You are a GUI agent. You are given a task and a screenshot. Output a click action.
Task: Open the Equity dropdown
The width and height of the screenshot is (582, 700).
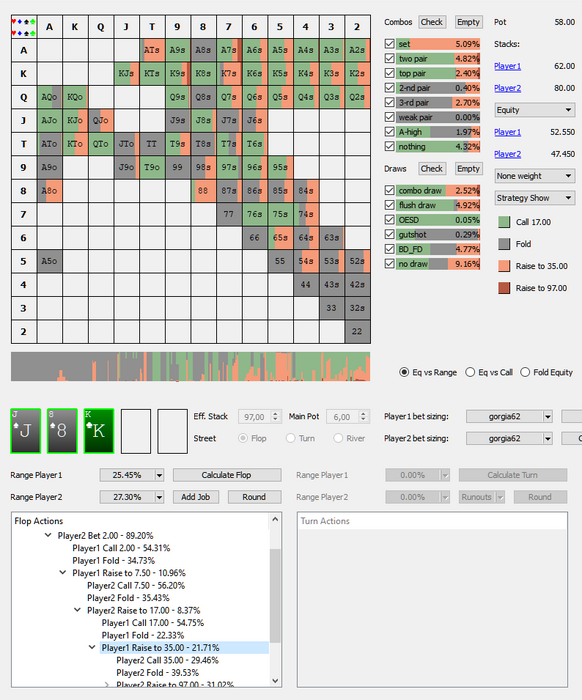pyautogui.click(x=534, y=110)
